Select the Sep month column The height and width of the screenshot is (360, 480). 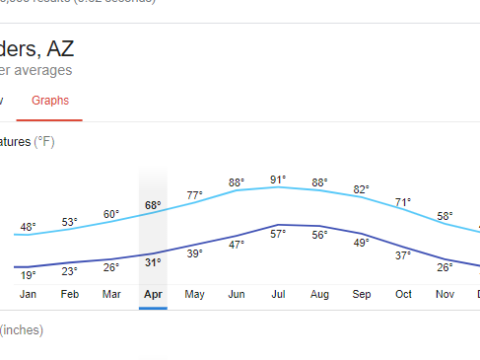point(361,294)
